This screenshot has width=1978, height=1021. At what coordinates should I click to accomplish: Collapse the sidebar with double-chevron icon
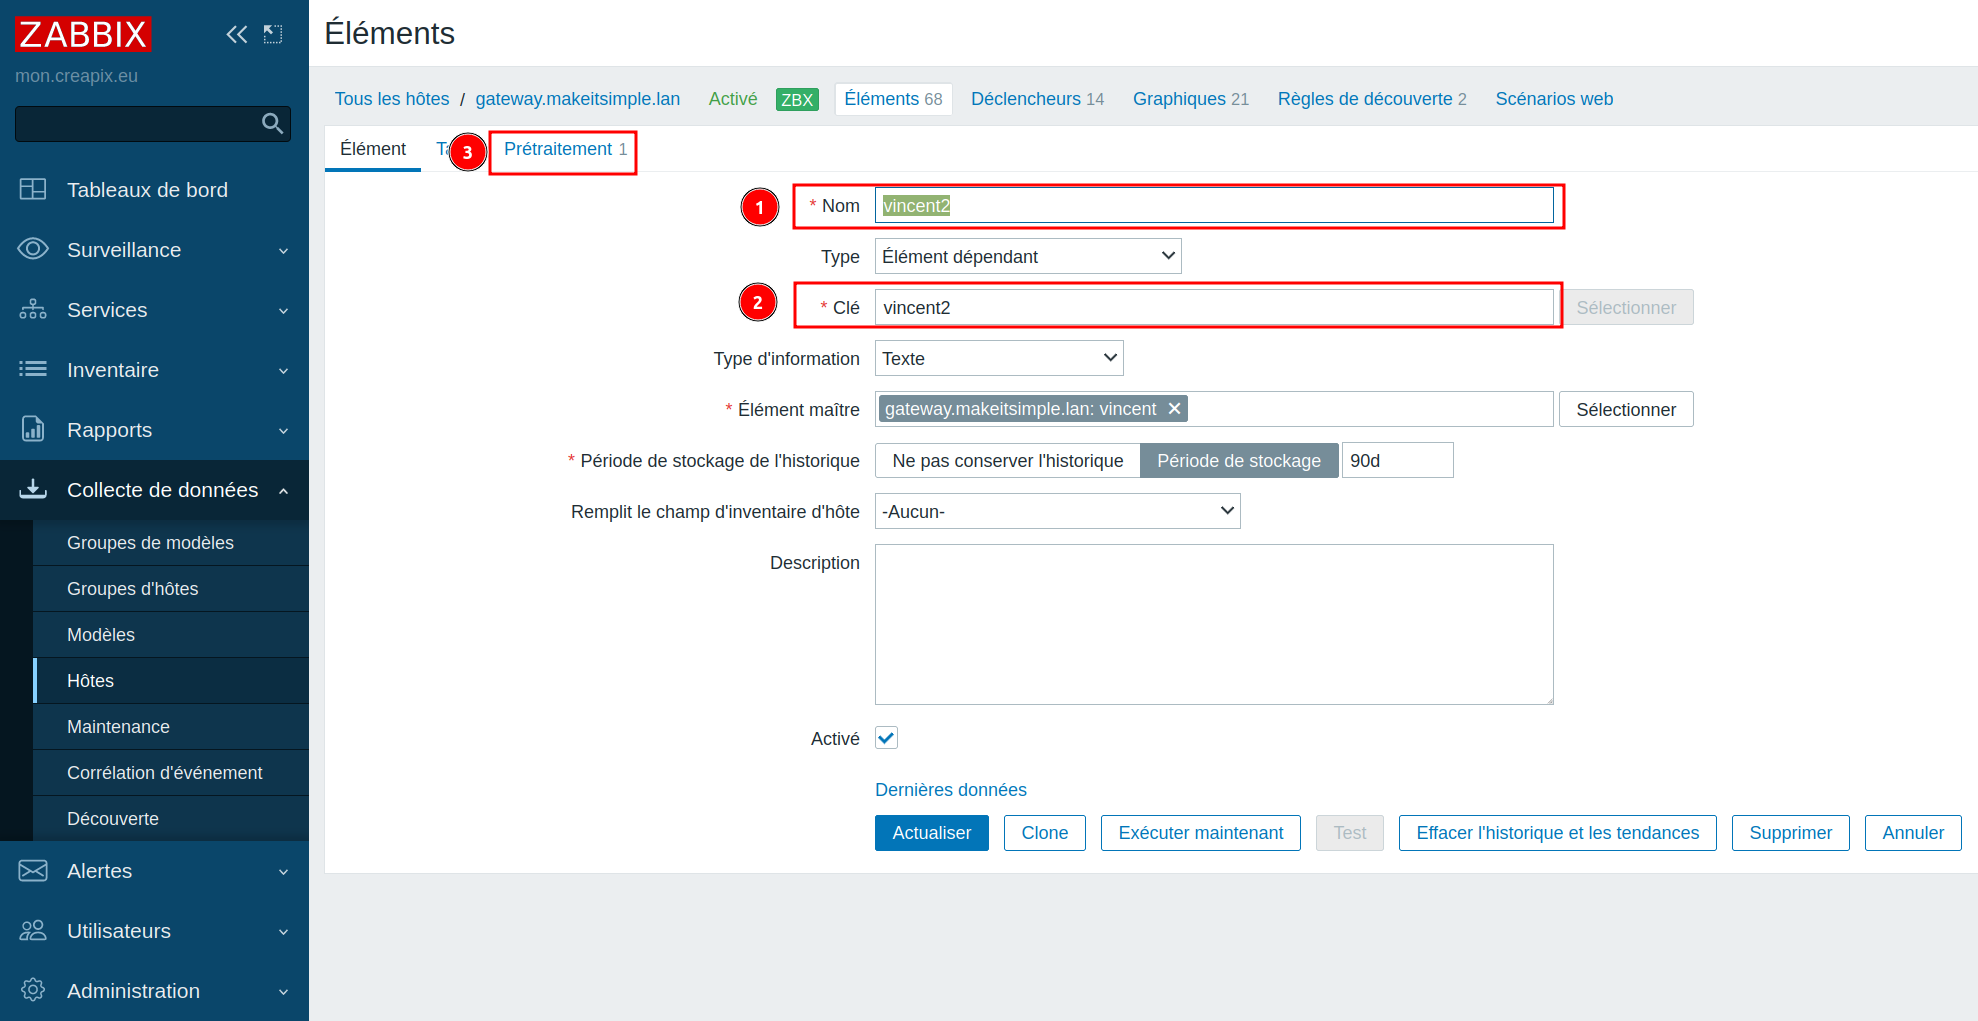point(236,35)
